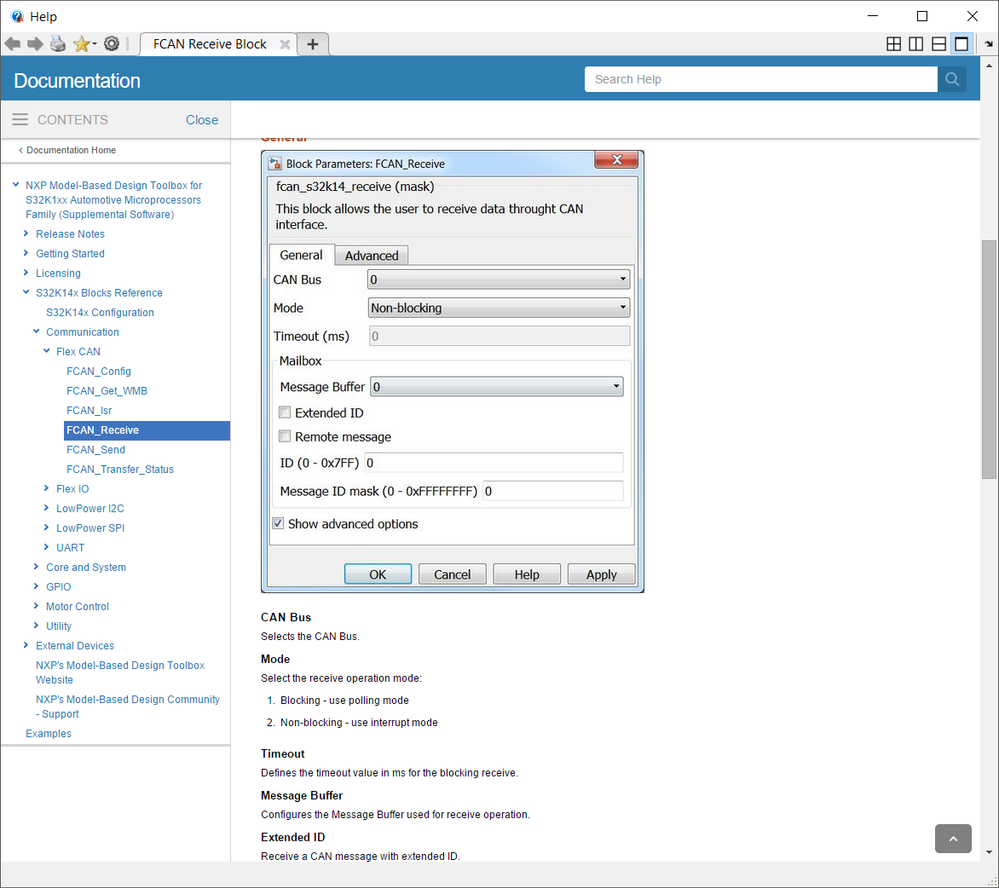Toggle the CONTENTS hamburger menu icon
The height and width of the screenshot is (888, 999).
tap(20, 119)
